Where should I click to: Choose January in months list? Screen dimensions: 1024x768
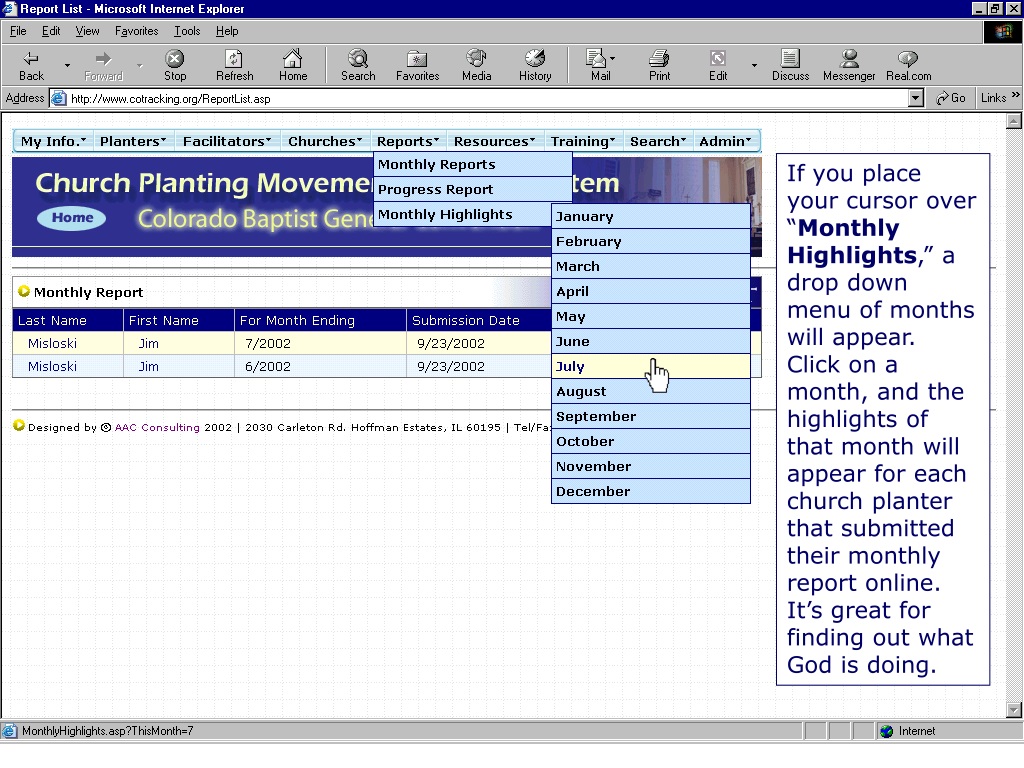tap(650, 216)
